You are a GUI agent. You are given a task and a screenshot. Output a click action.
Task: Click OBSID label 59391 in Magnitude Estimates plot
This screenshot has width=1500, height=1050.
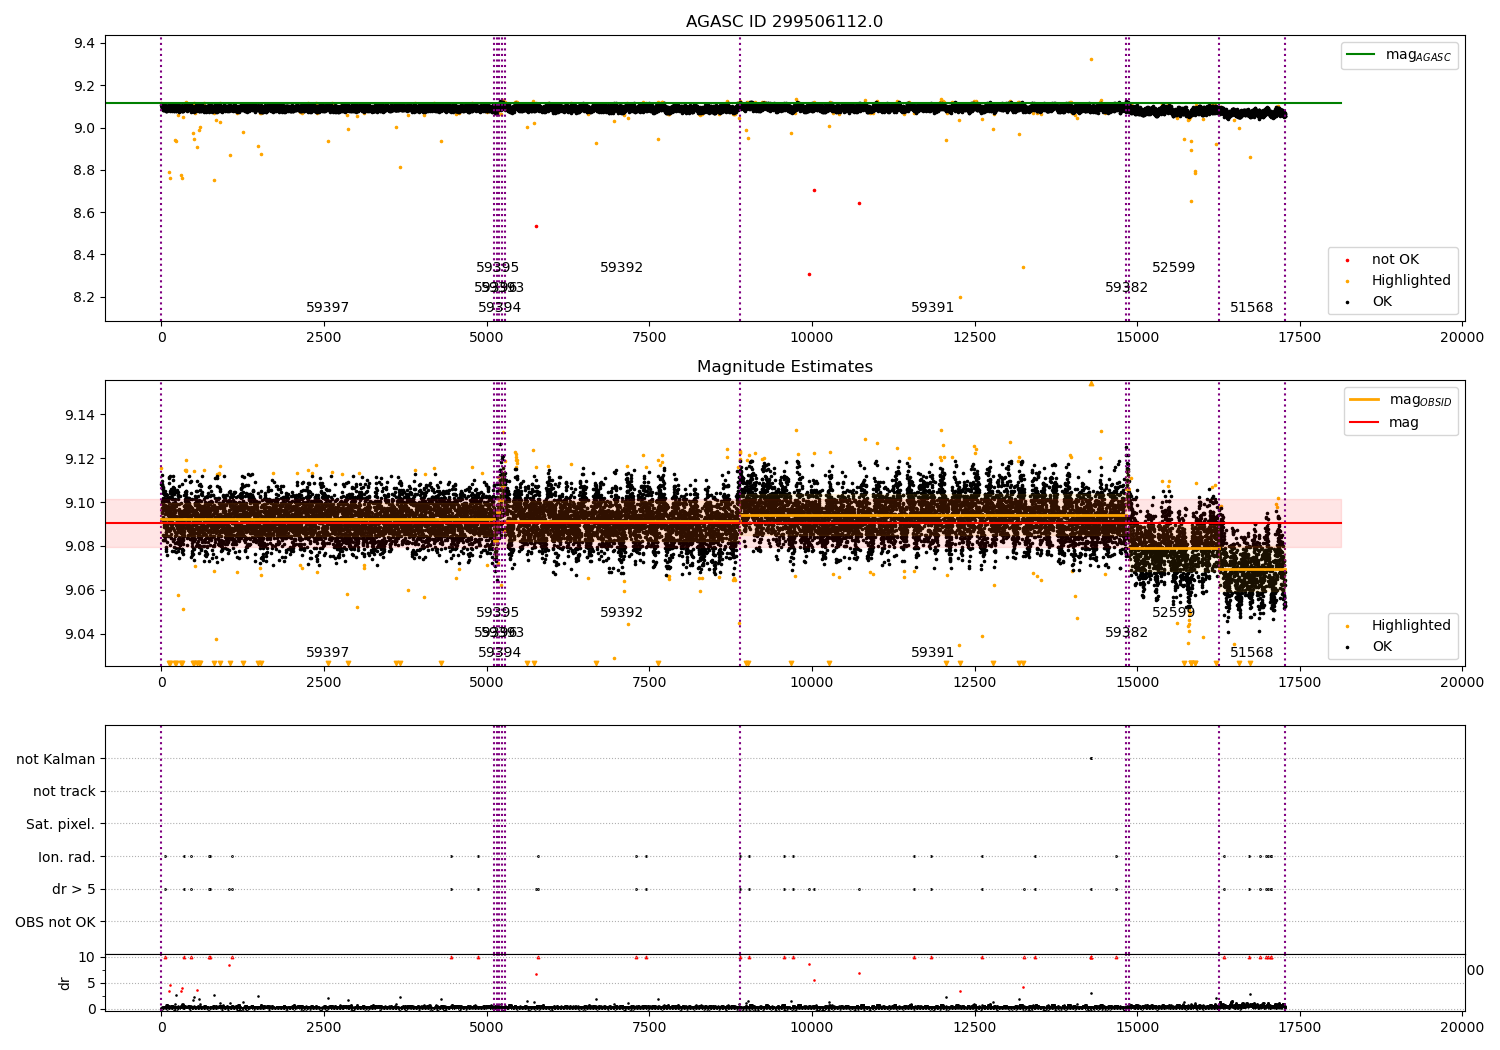pyautogui.click(x=932, y=653)
